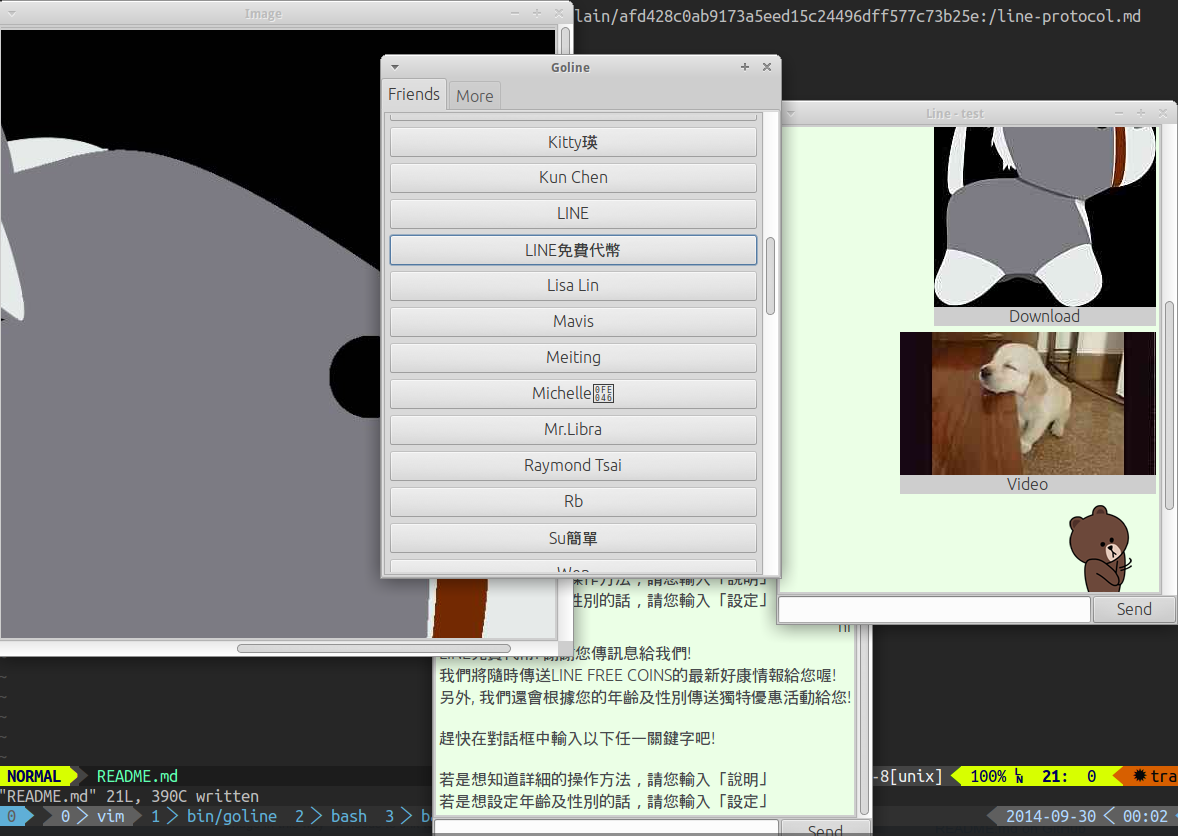Select the Michelle contact

[573, 394]
